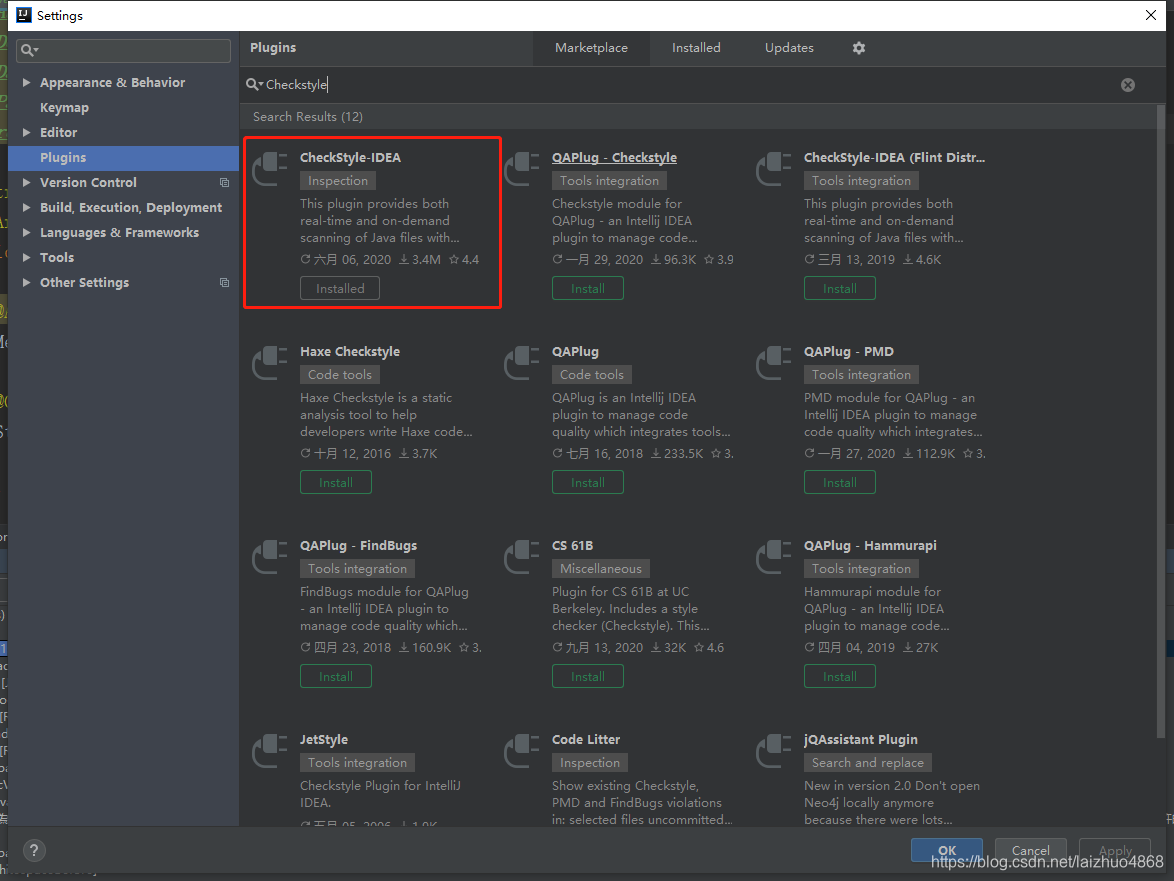Open the plugins gear settings menu

pos(859,48)
